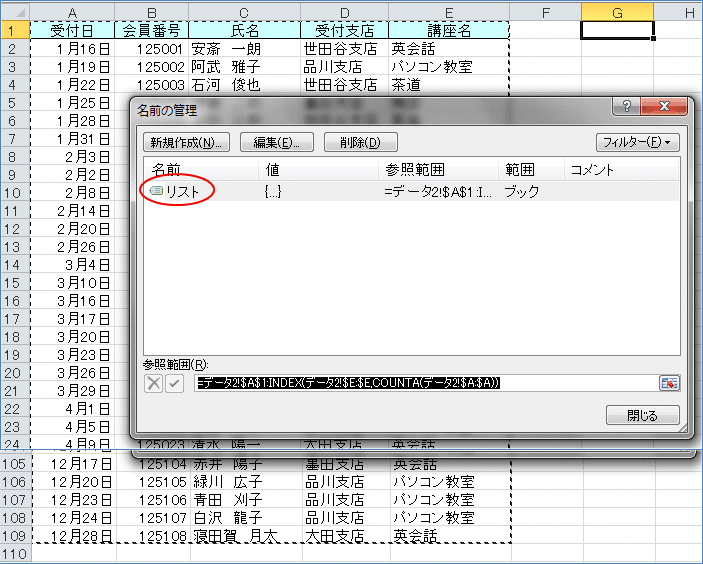Select column B header in the spreadsheet
Viewport: 703px width, 564px height.
click(152, 12)
